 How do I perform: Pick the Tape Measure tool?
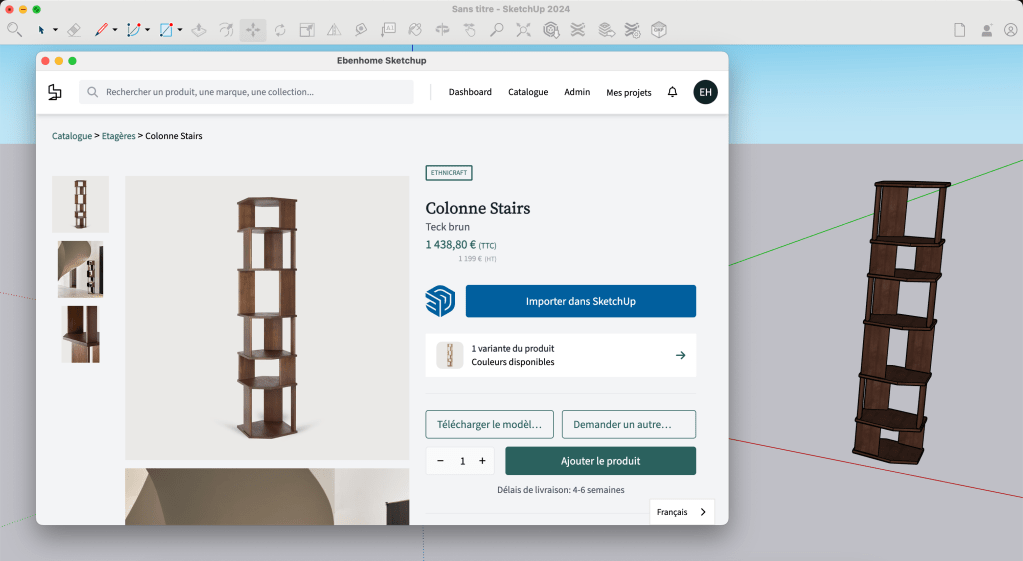click(361, 30)
